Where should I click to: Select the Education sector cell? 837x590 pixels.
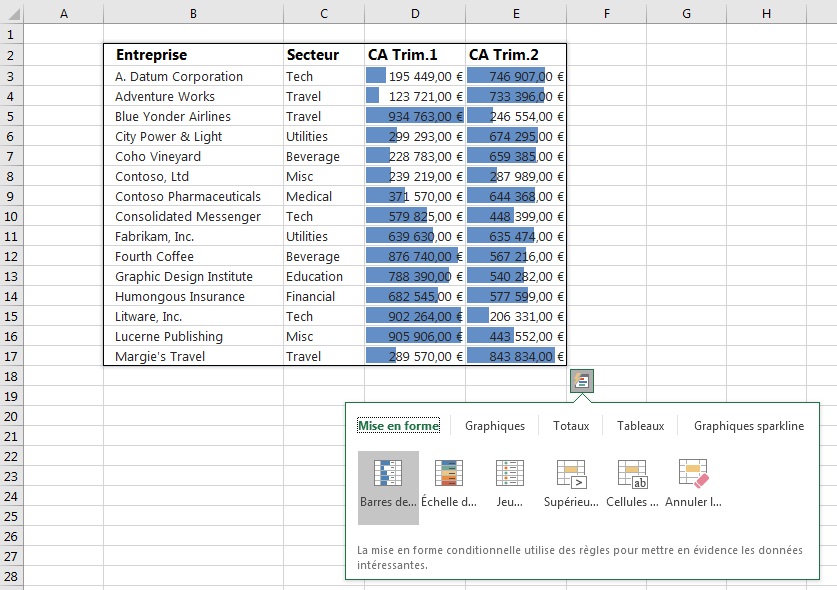pos(324,277)
